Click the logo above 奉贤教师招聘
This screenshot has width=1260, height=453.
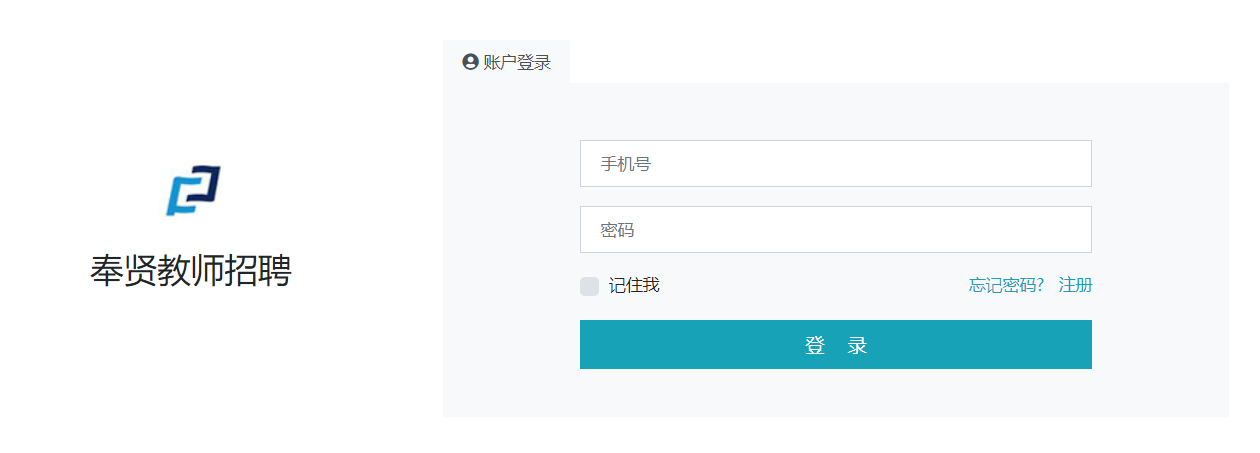(192, 190)
